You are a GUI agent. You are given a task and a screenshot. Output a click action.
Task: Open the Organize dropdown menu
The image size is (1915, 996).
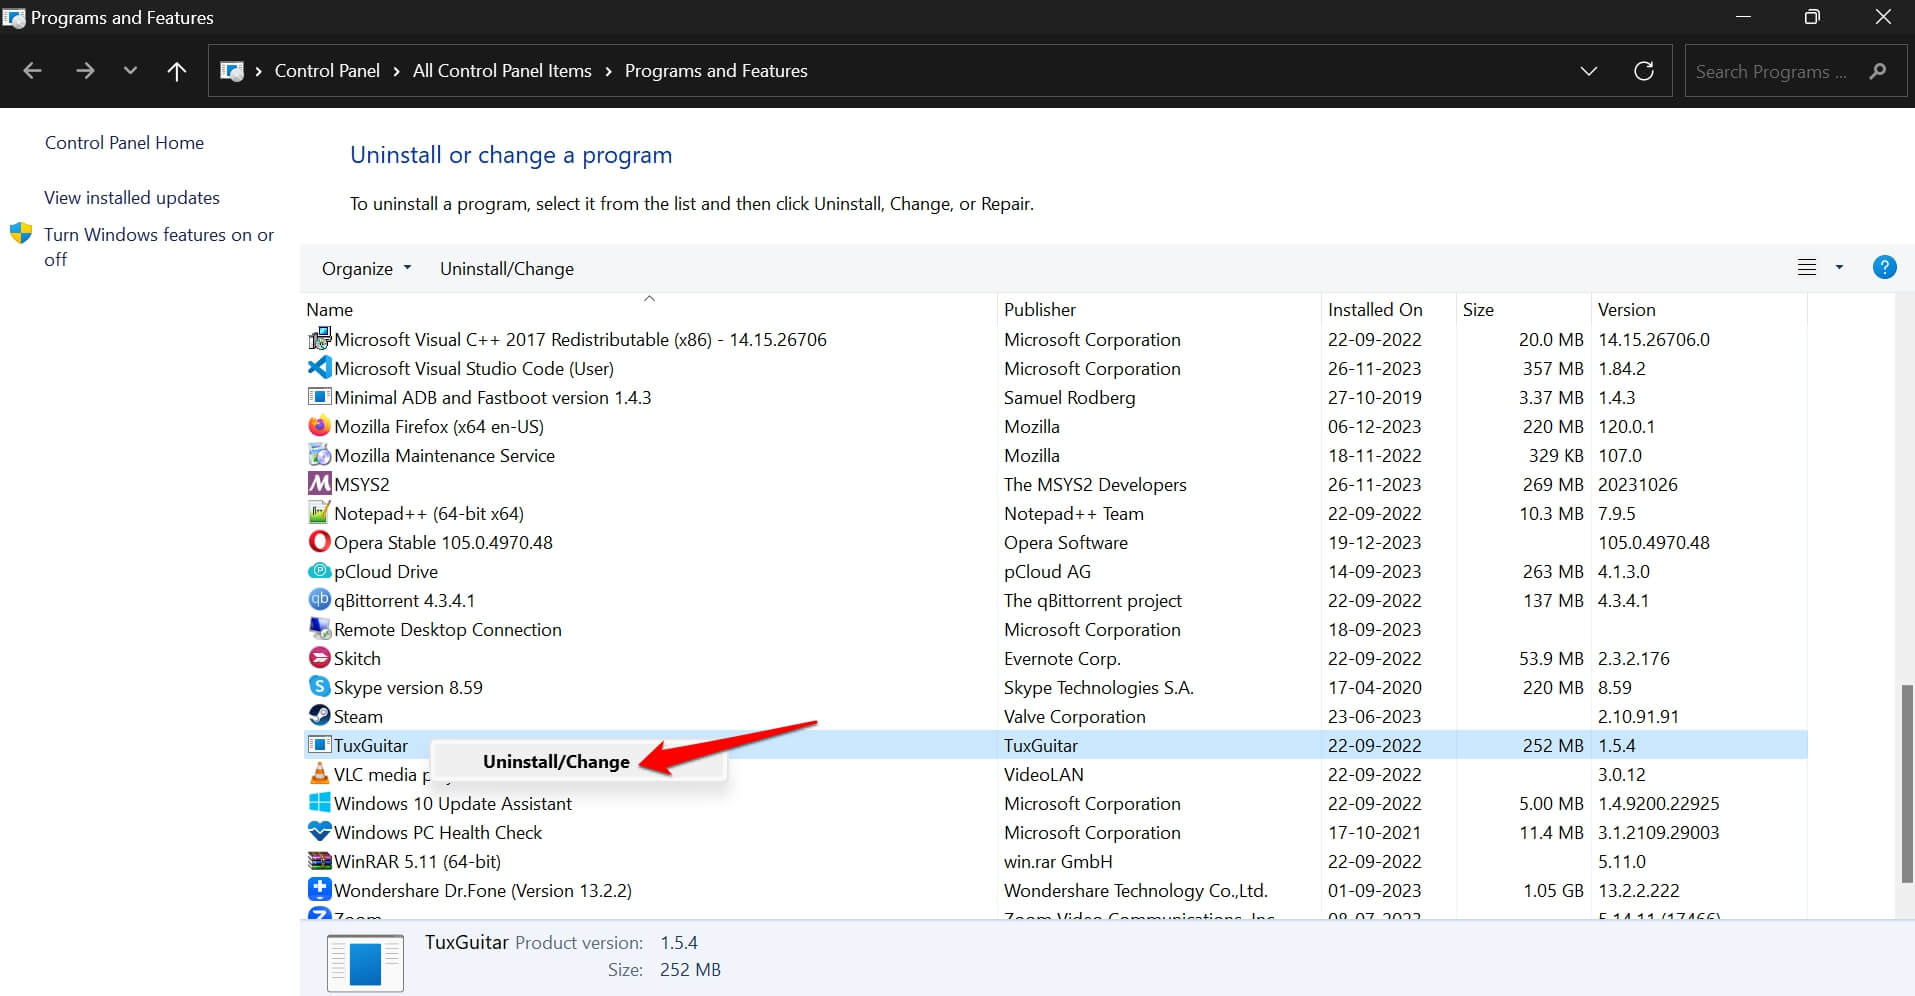pyautogui.click(x=366, y=269)
